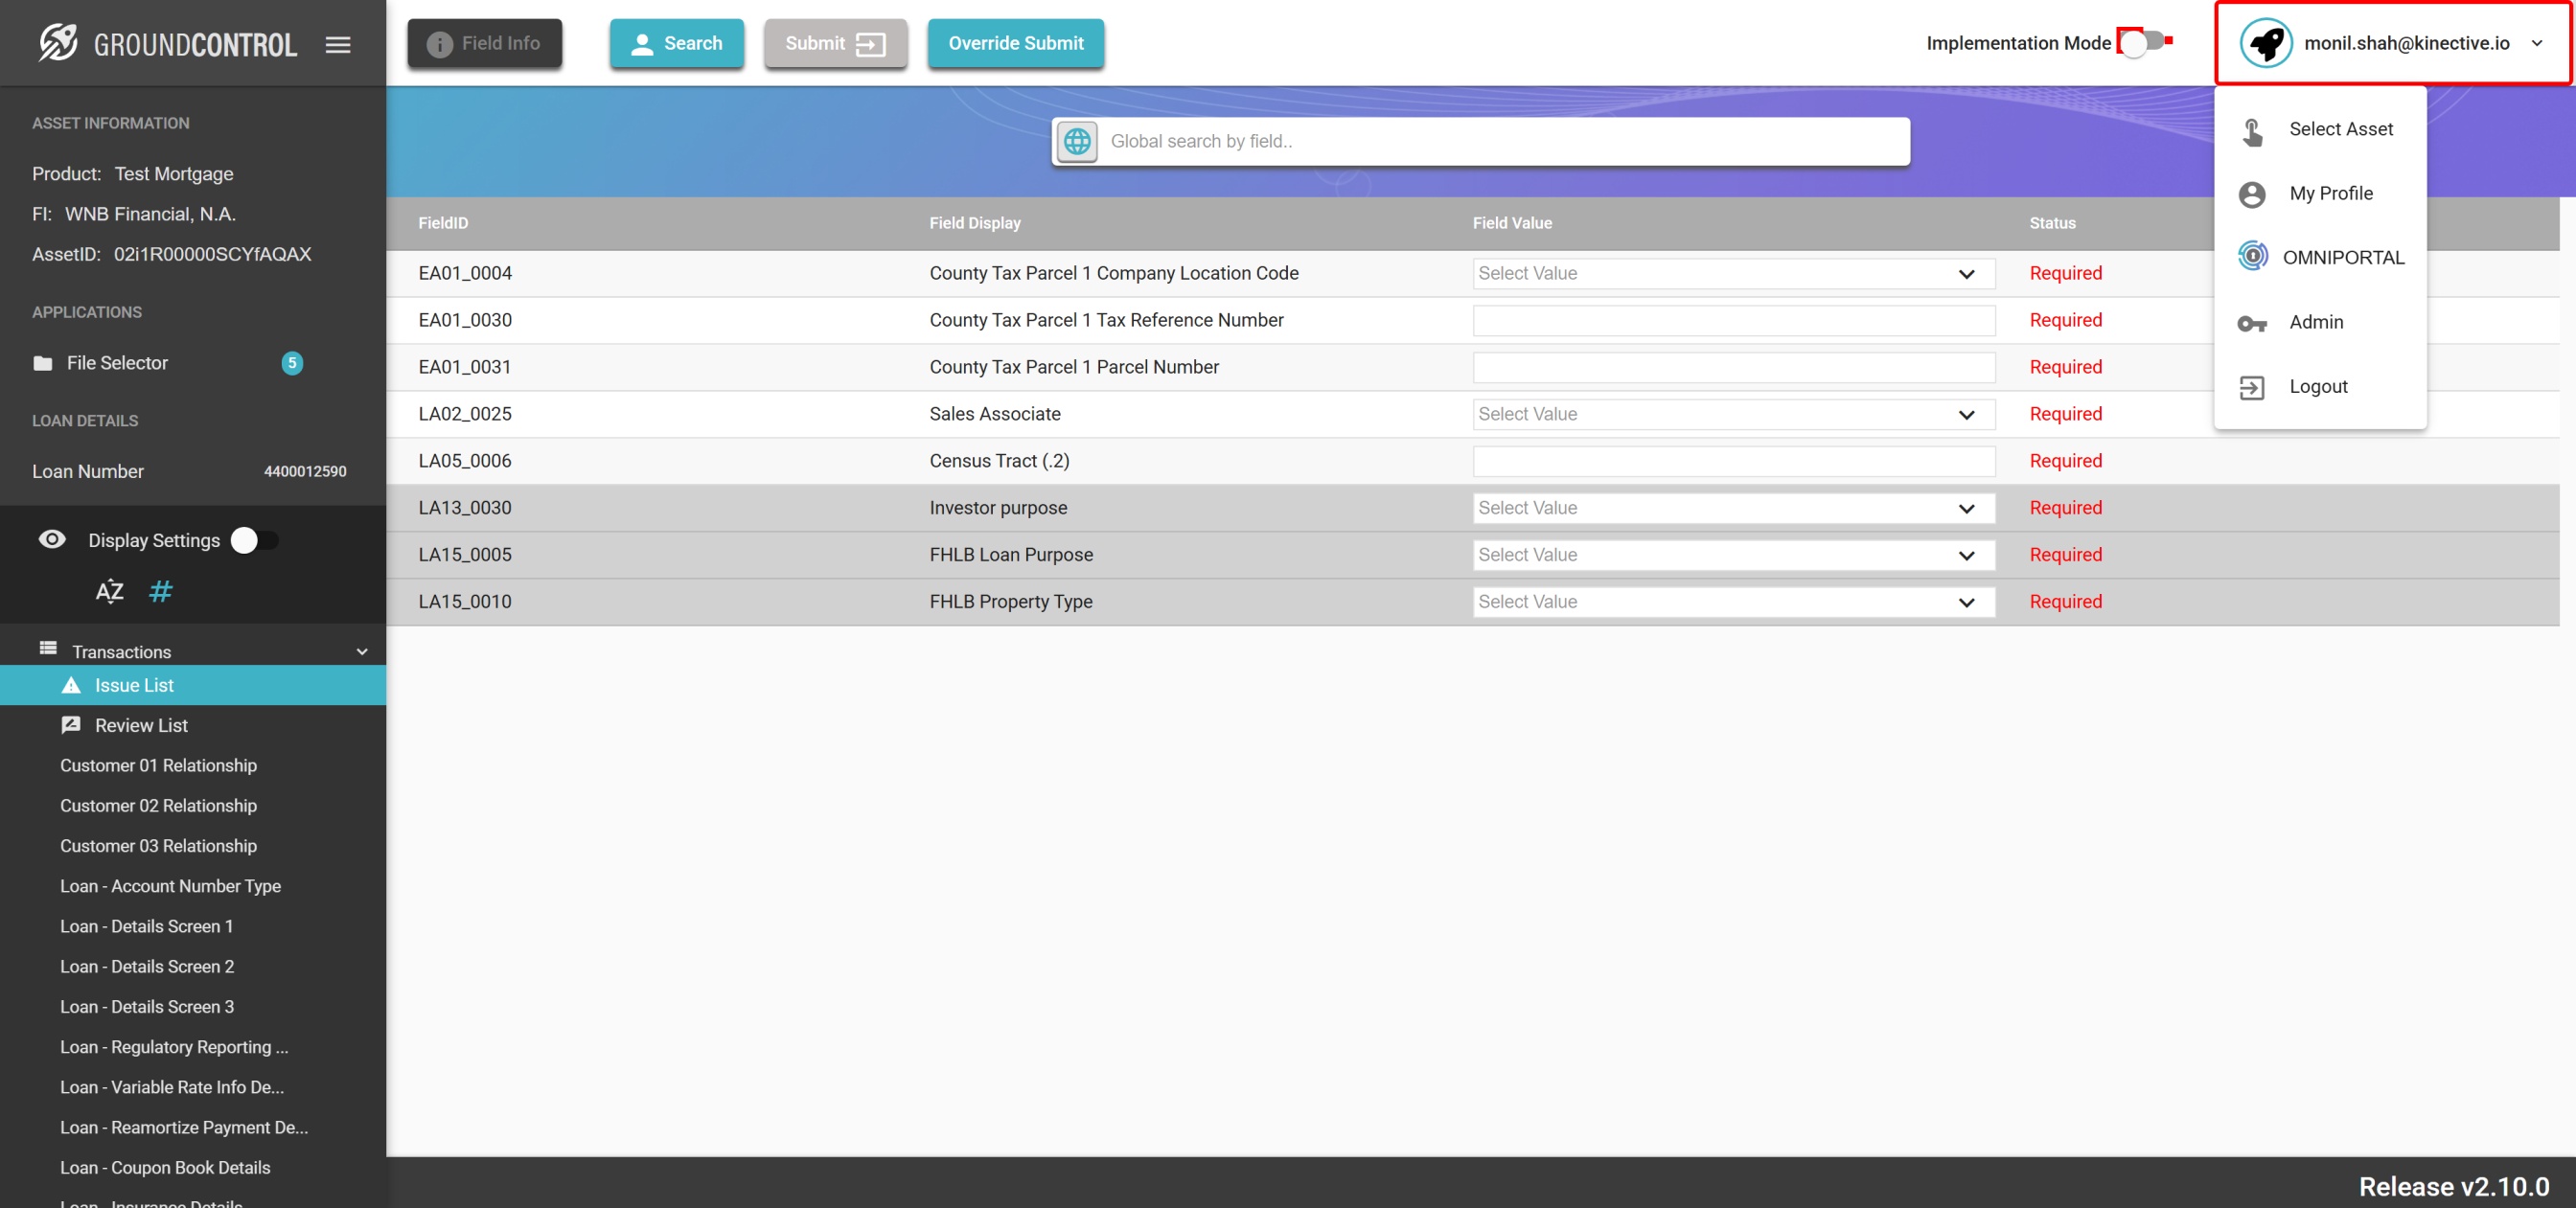Click the hamburger menu icon beside GroundControl logo
The image size is (2576, 1208).
coord(338,44)
